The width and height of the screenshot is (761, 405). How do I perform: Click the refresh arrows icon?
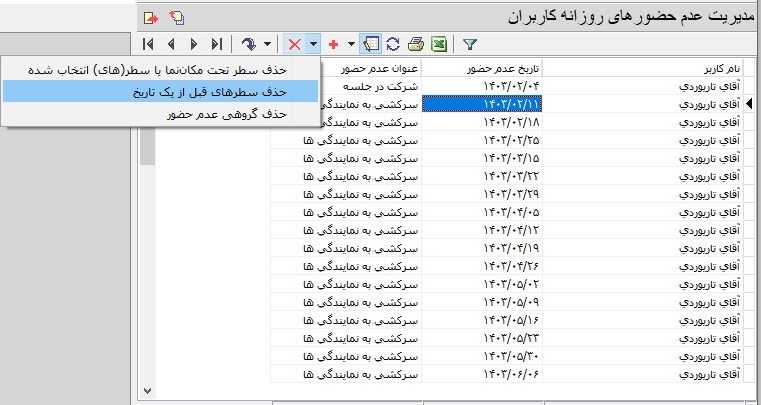coord(393,44)
